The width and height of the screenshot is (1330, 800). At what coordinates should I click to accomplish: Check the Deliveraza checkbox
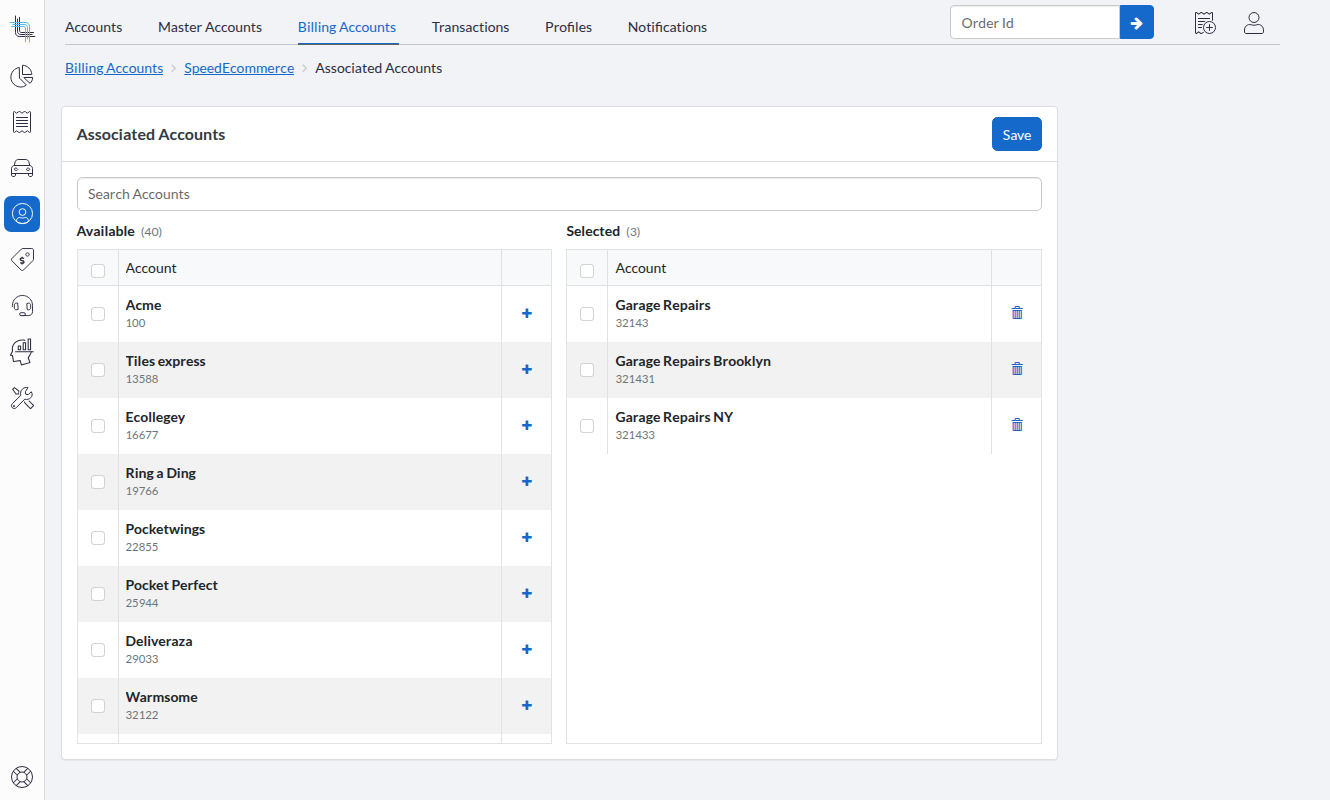pyautogui.click(x=98, y=650)
